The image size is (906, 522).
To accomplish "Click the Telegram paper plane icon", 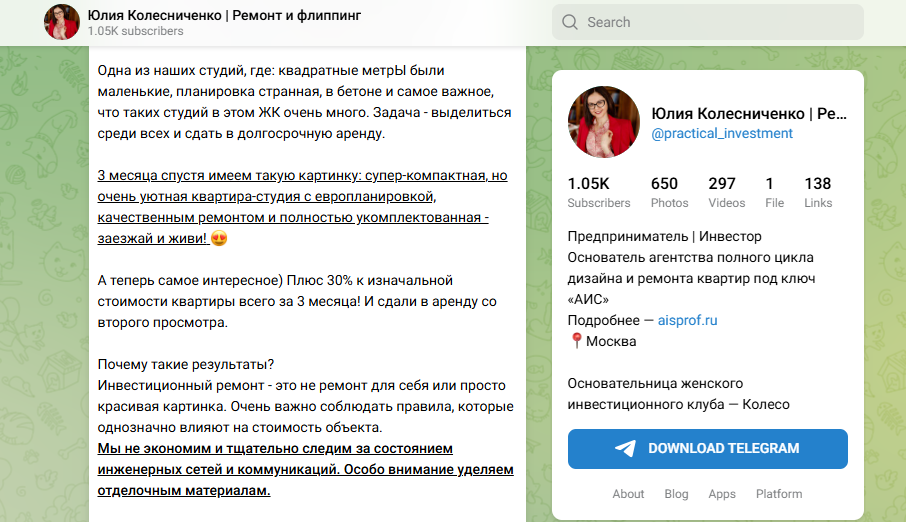I will click(625, 449).
